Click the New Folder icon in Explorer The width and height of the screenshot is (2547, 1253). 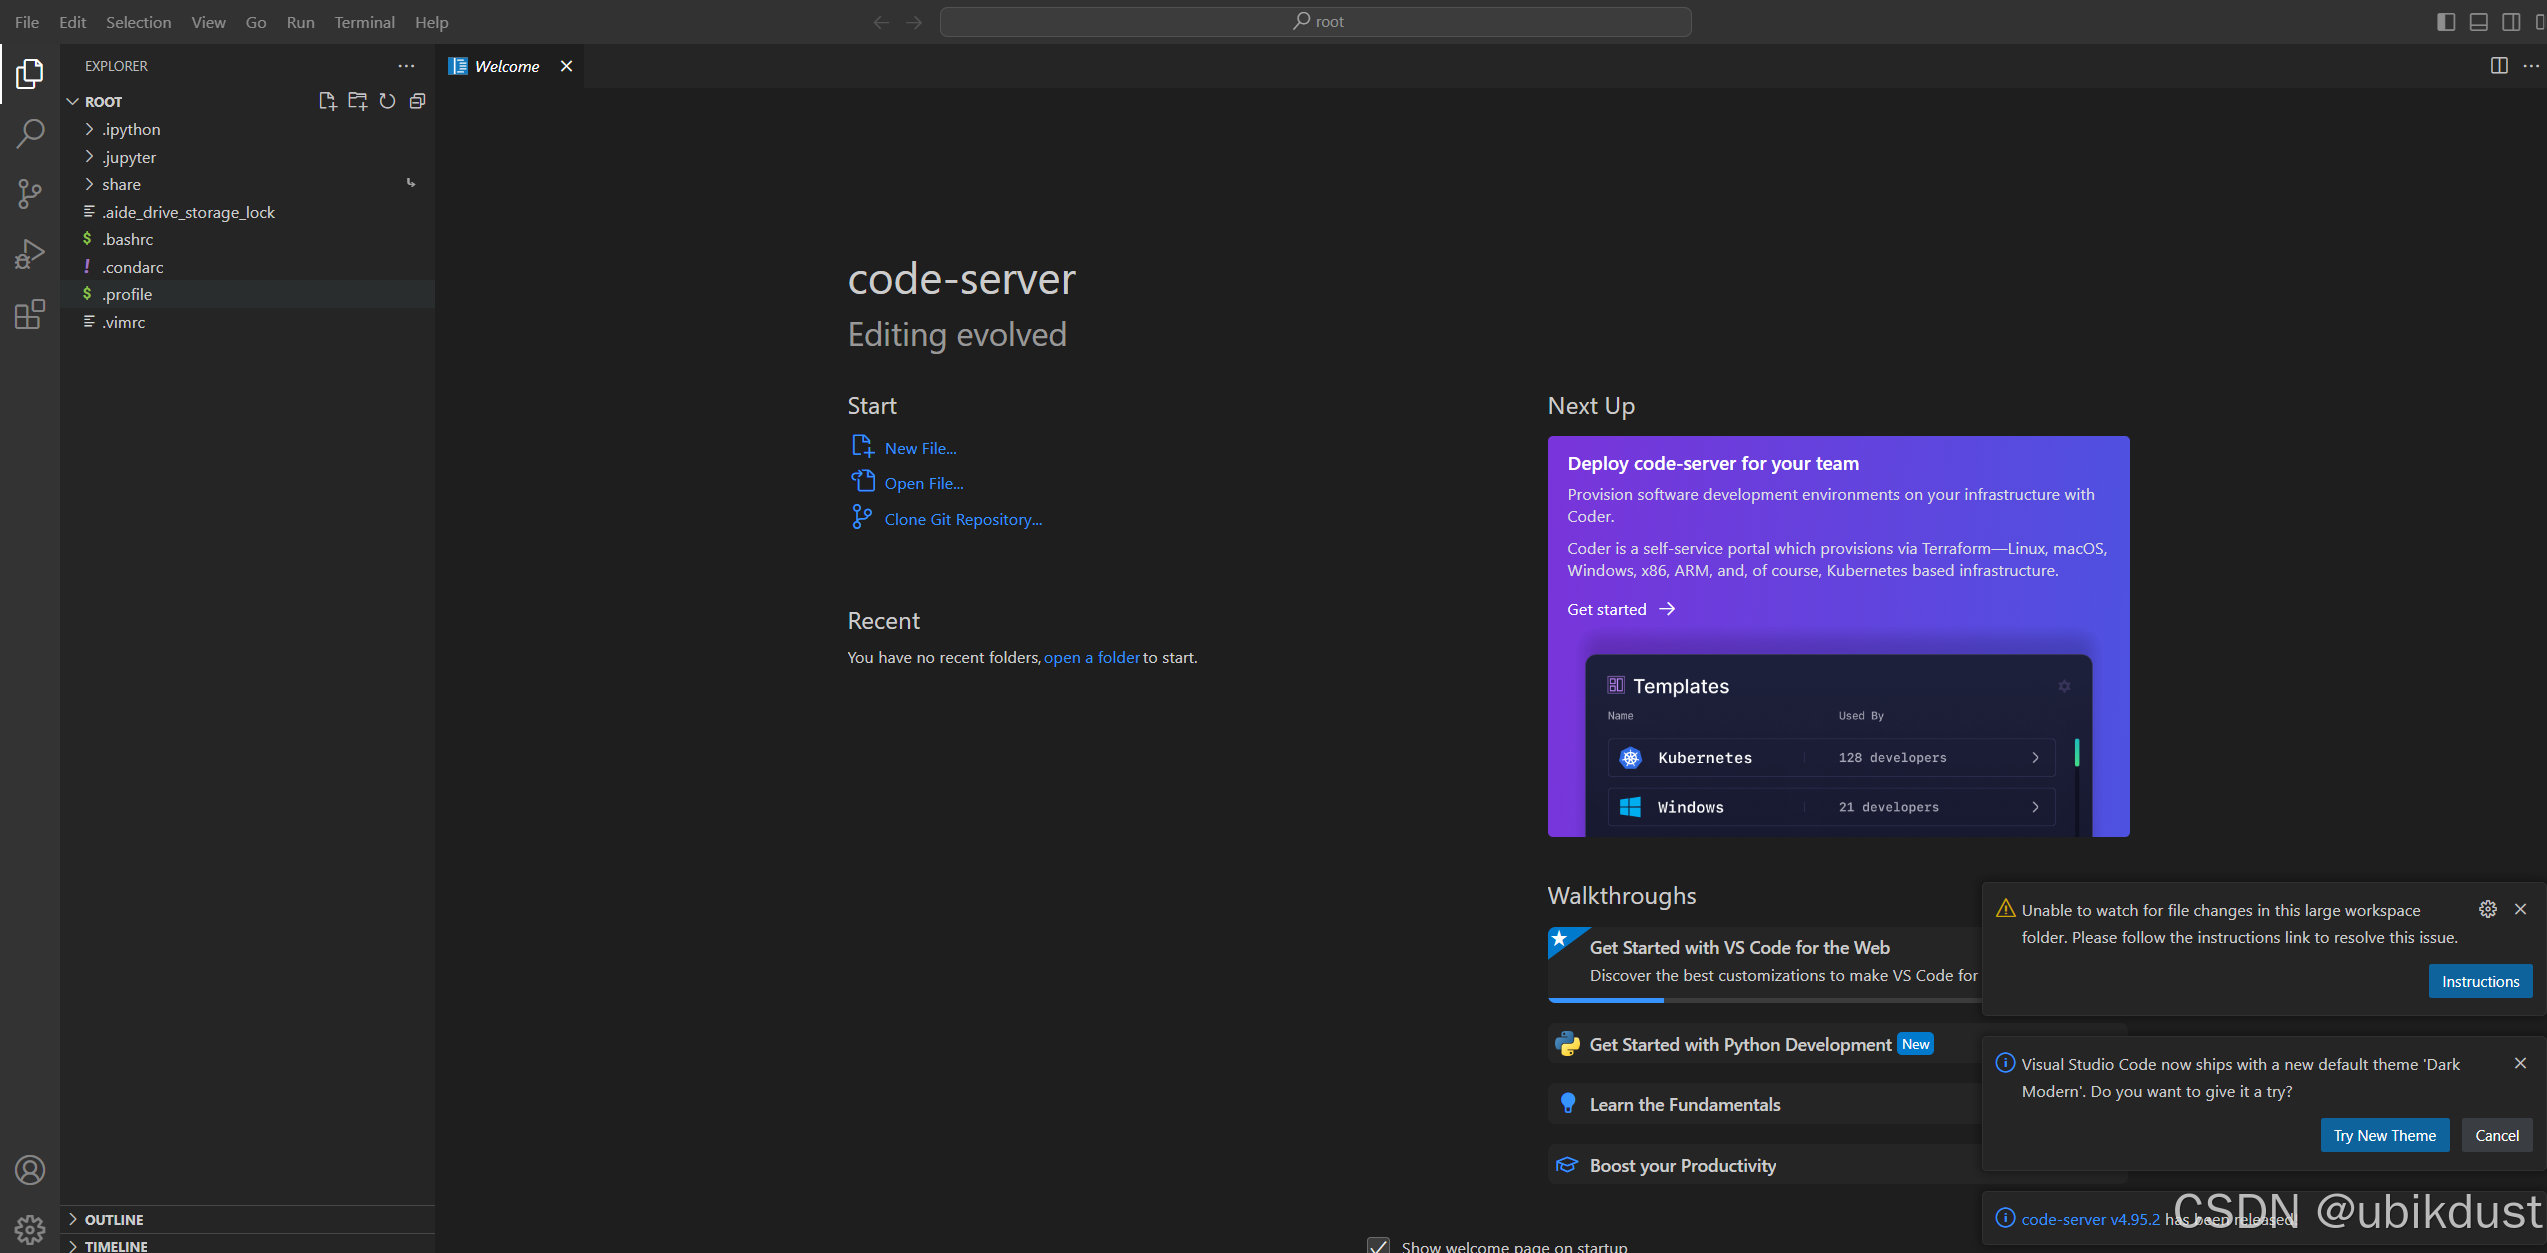pos(357,101)
